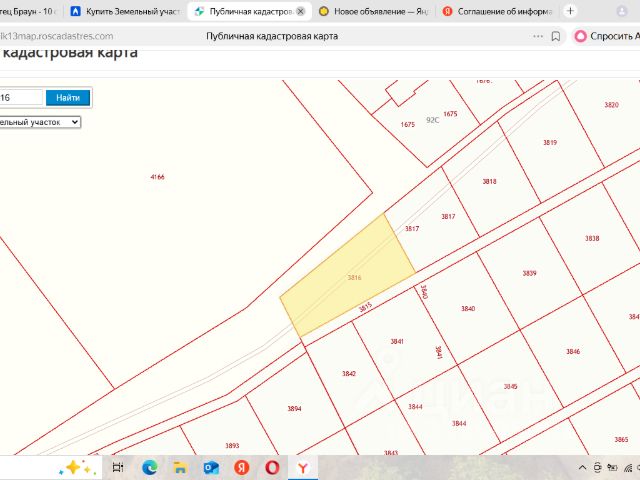Click the roscadastres.com address field

click(x=57, y=36)
